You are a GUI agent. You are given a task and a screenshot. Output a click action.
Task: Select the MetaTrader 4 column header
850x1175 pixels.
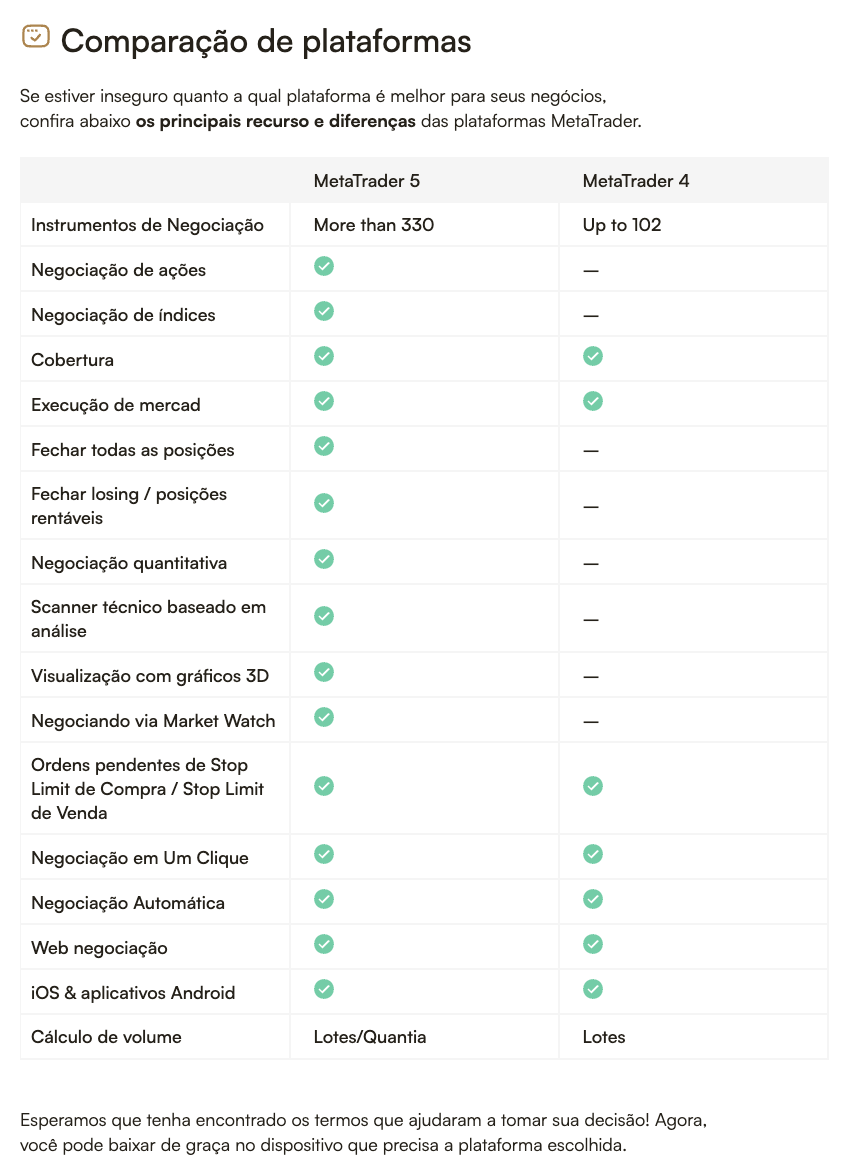pos(636,181)
